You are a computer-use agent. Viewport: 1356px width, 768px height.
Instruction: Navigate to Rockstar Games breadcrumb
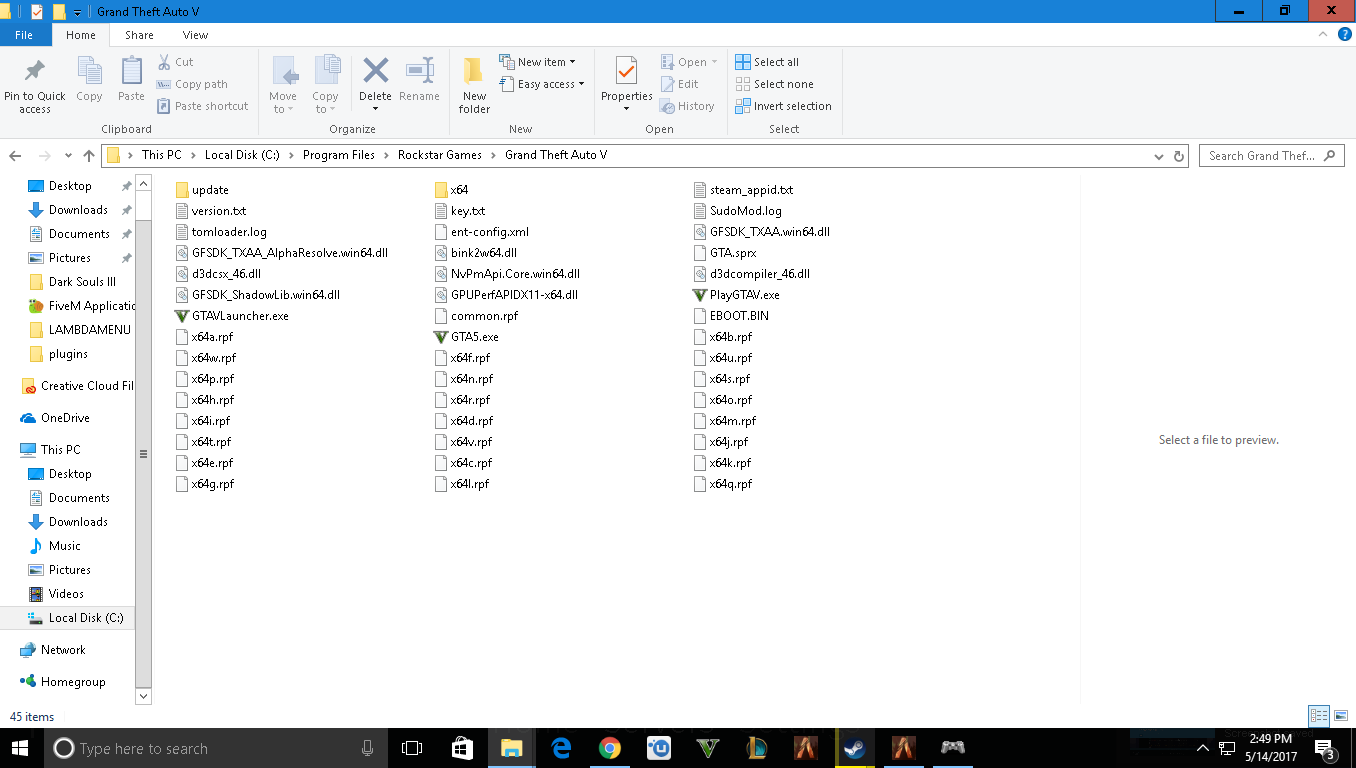coord(440,155)
